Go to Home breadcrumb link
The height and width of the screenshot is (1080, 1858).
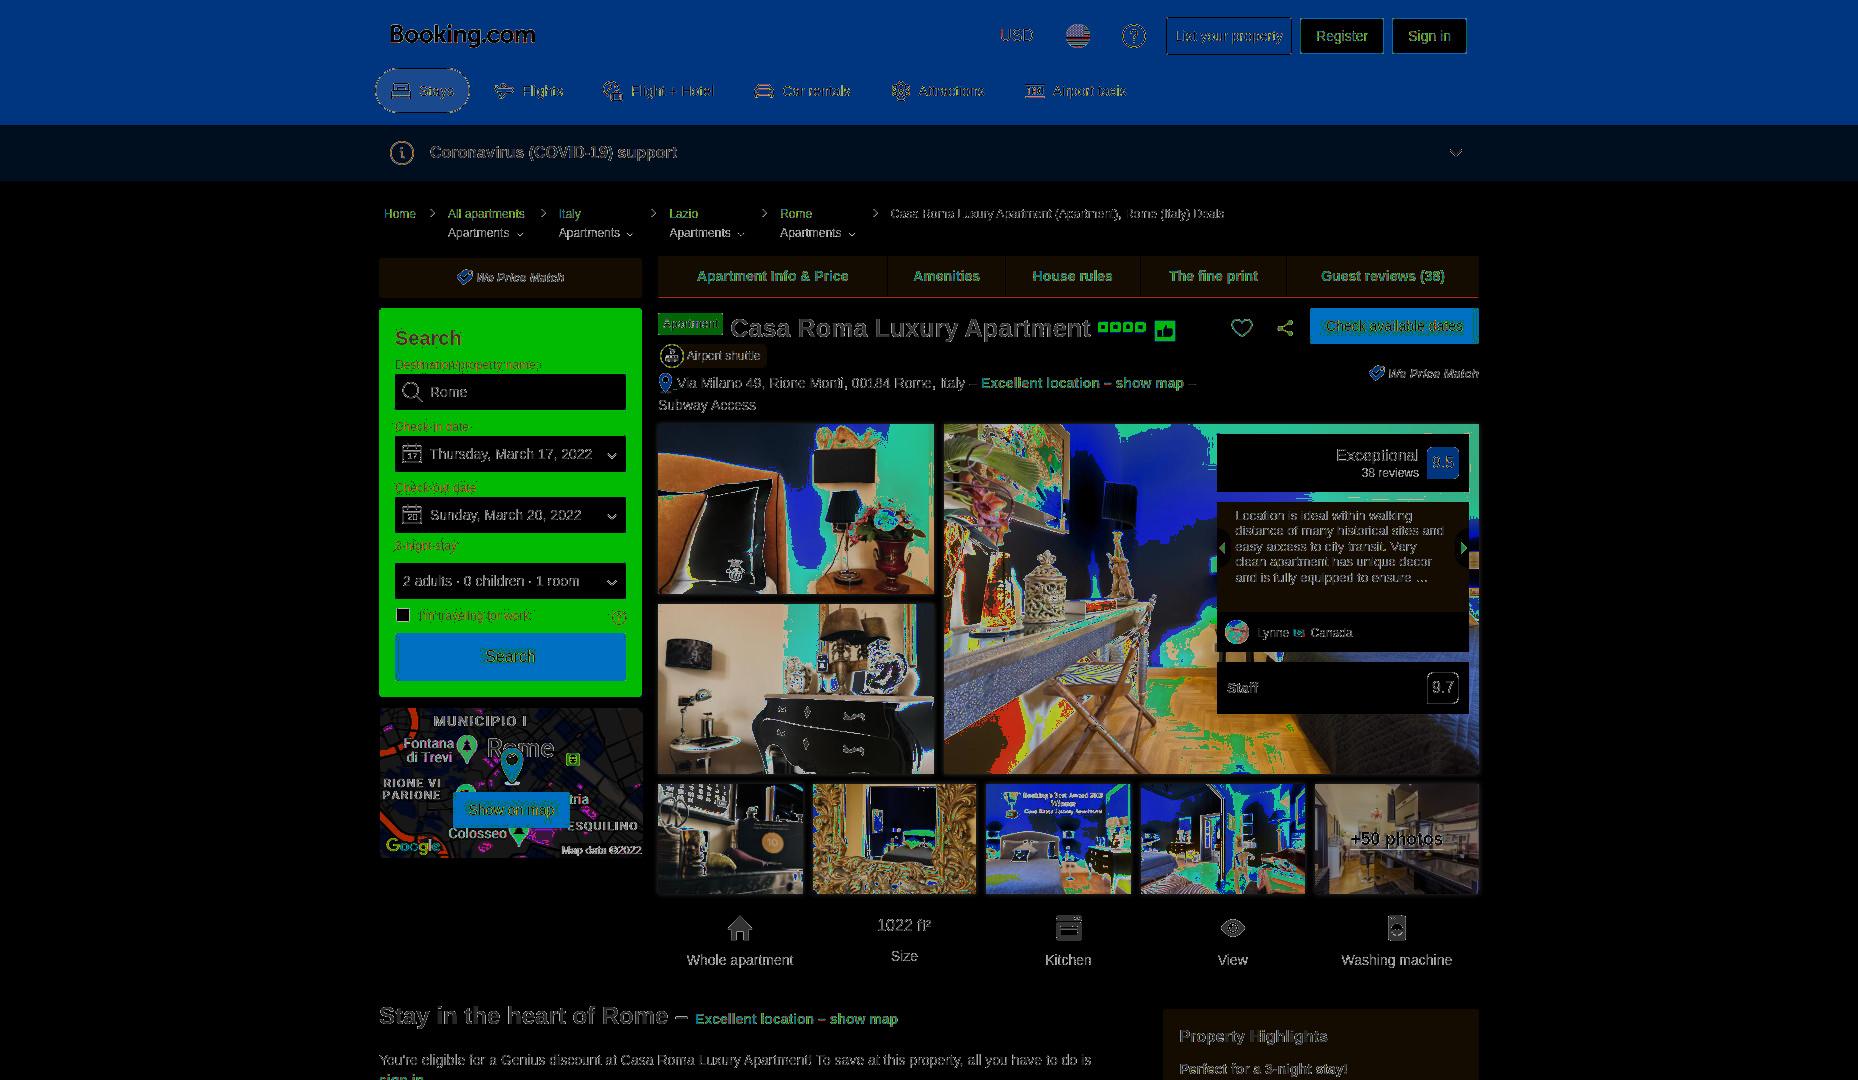(x=399, y=214)
